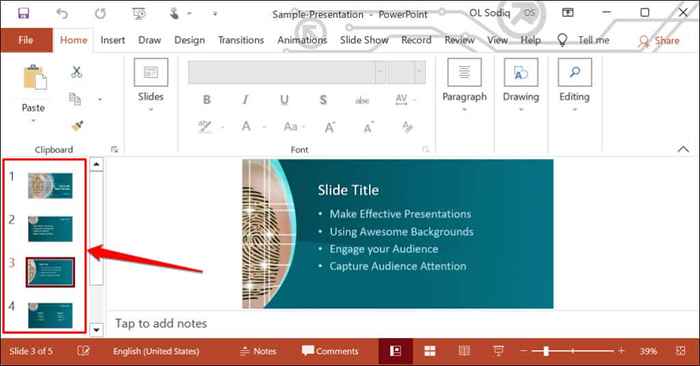The width and height of the screenshot is (700, 366).
Task: Open Comments from status bar
Action: 330,351
